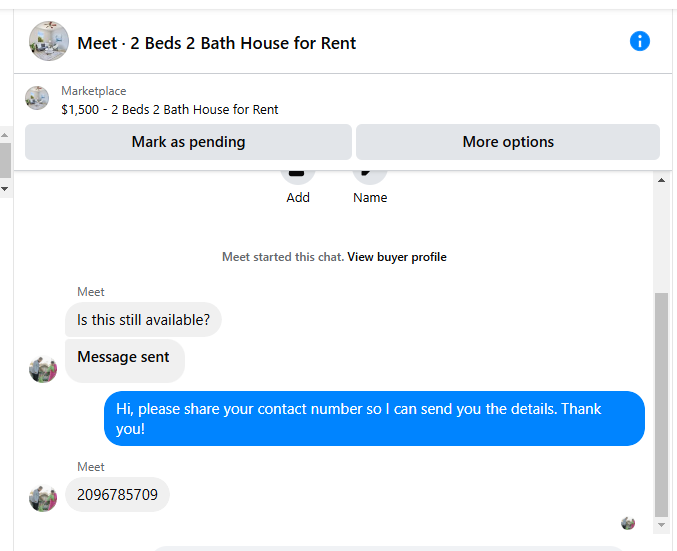This screenshot has height=551, width=677.
Task: Click the listing photo next to Meet title
Action: pos(49,41)
